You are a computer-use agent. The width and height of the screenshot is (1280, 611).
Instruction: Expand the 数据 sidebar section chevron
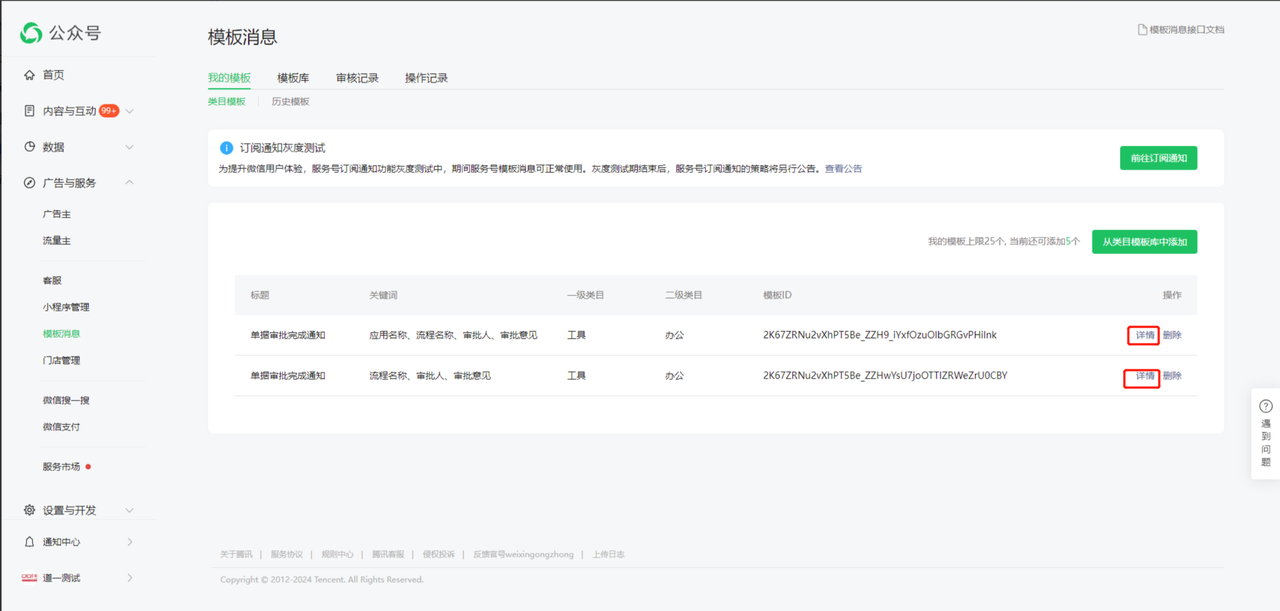point(130,147)
